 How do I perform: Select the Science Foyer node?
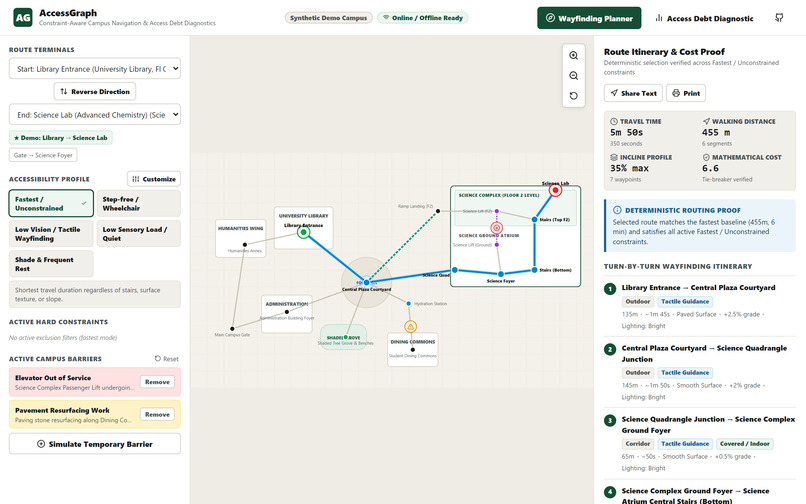(x=501, y=274)
